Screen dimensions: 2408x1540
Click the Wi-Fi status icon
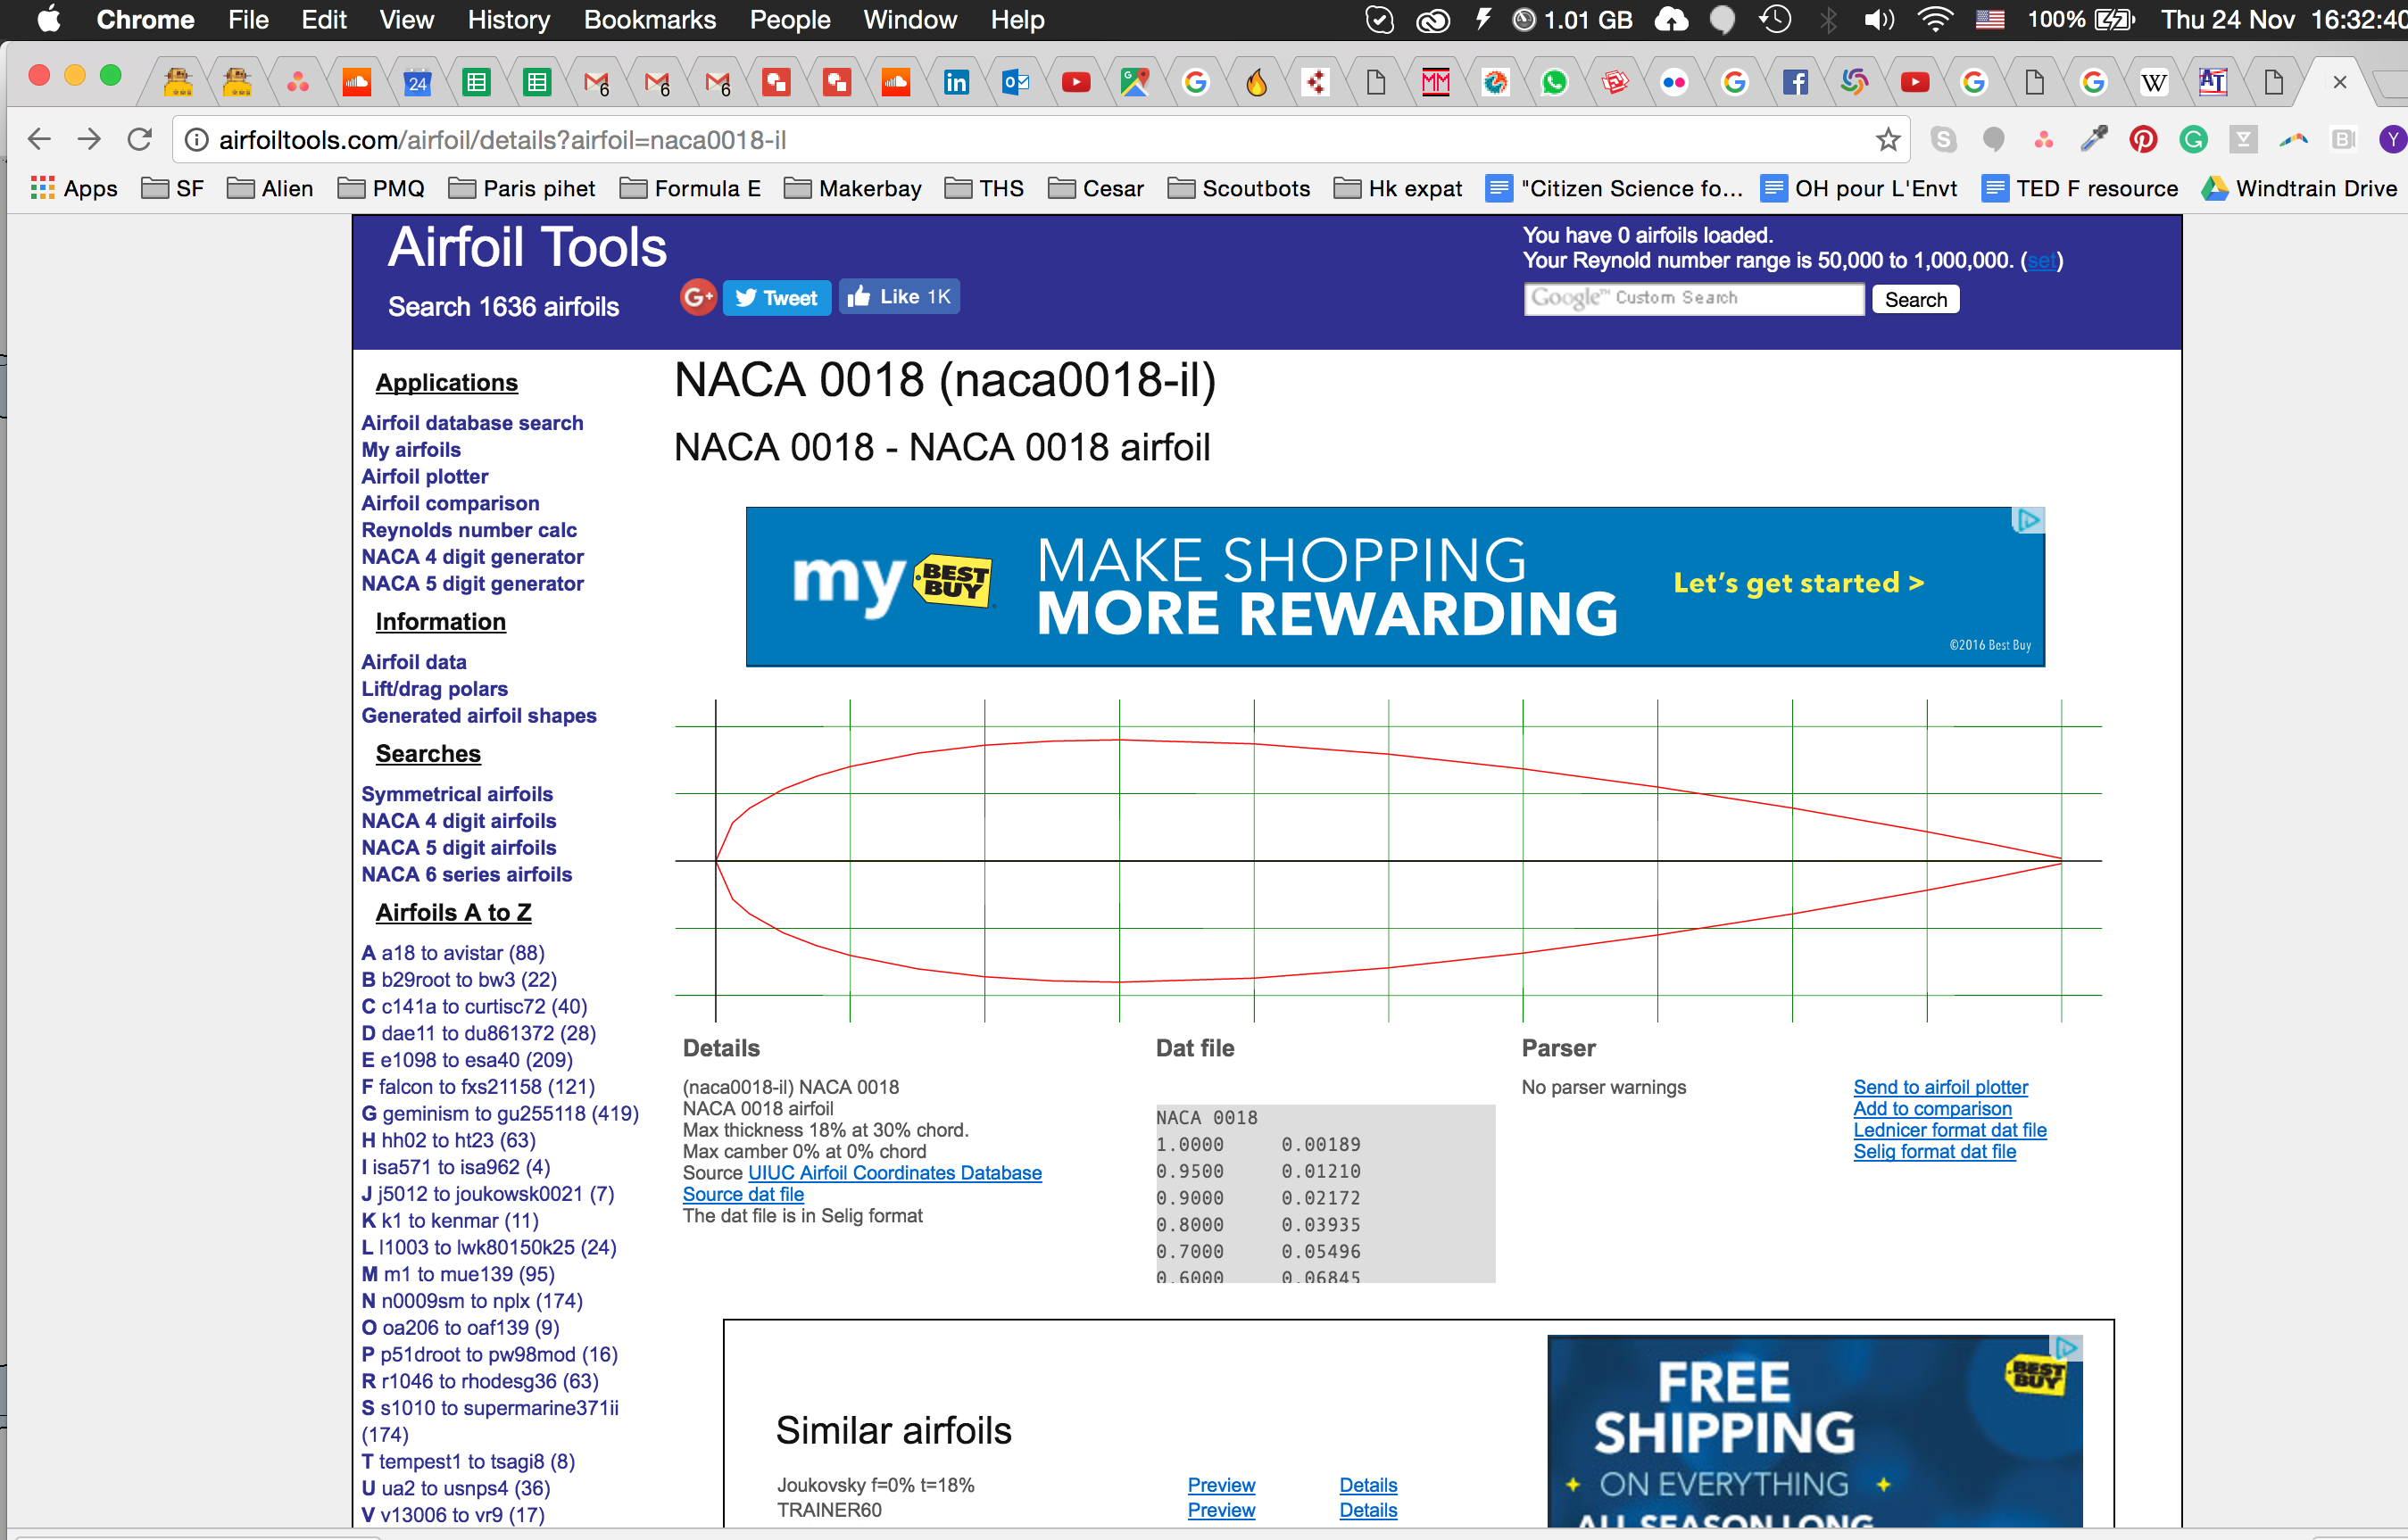[1935, 19]
